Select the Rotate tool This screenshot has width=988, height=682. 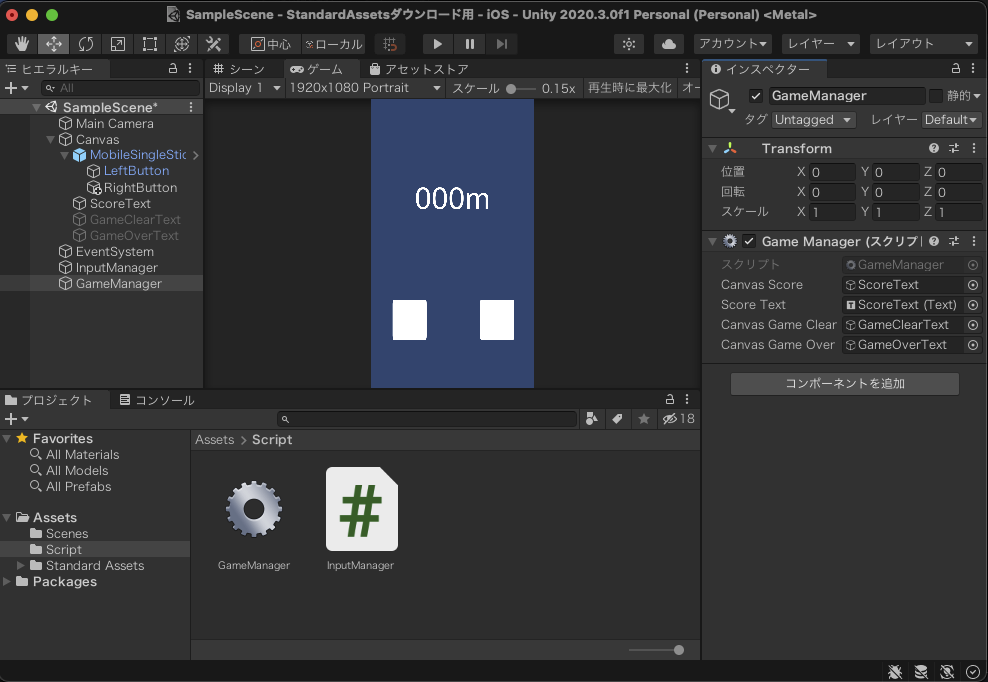click(x=86, y=44)
